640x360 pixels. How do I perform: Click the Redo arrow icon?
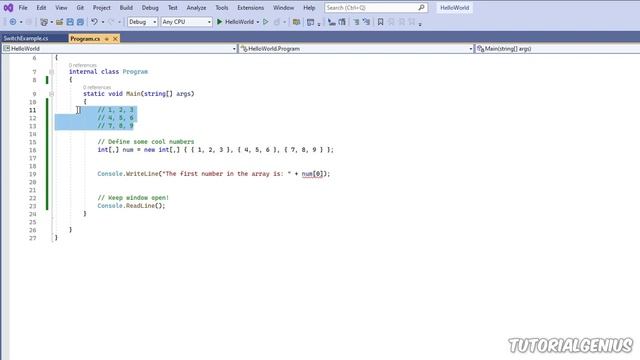click(111, 22)
